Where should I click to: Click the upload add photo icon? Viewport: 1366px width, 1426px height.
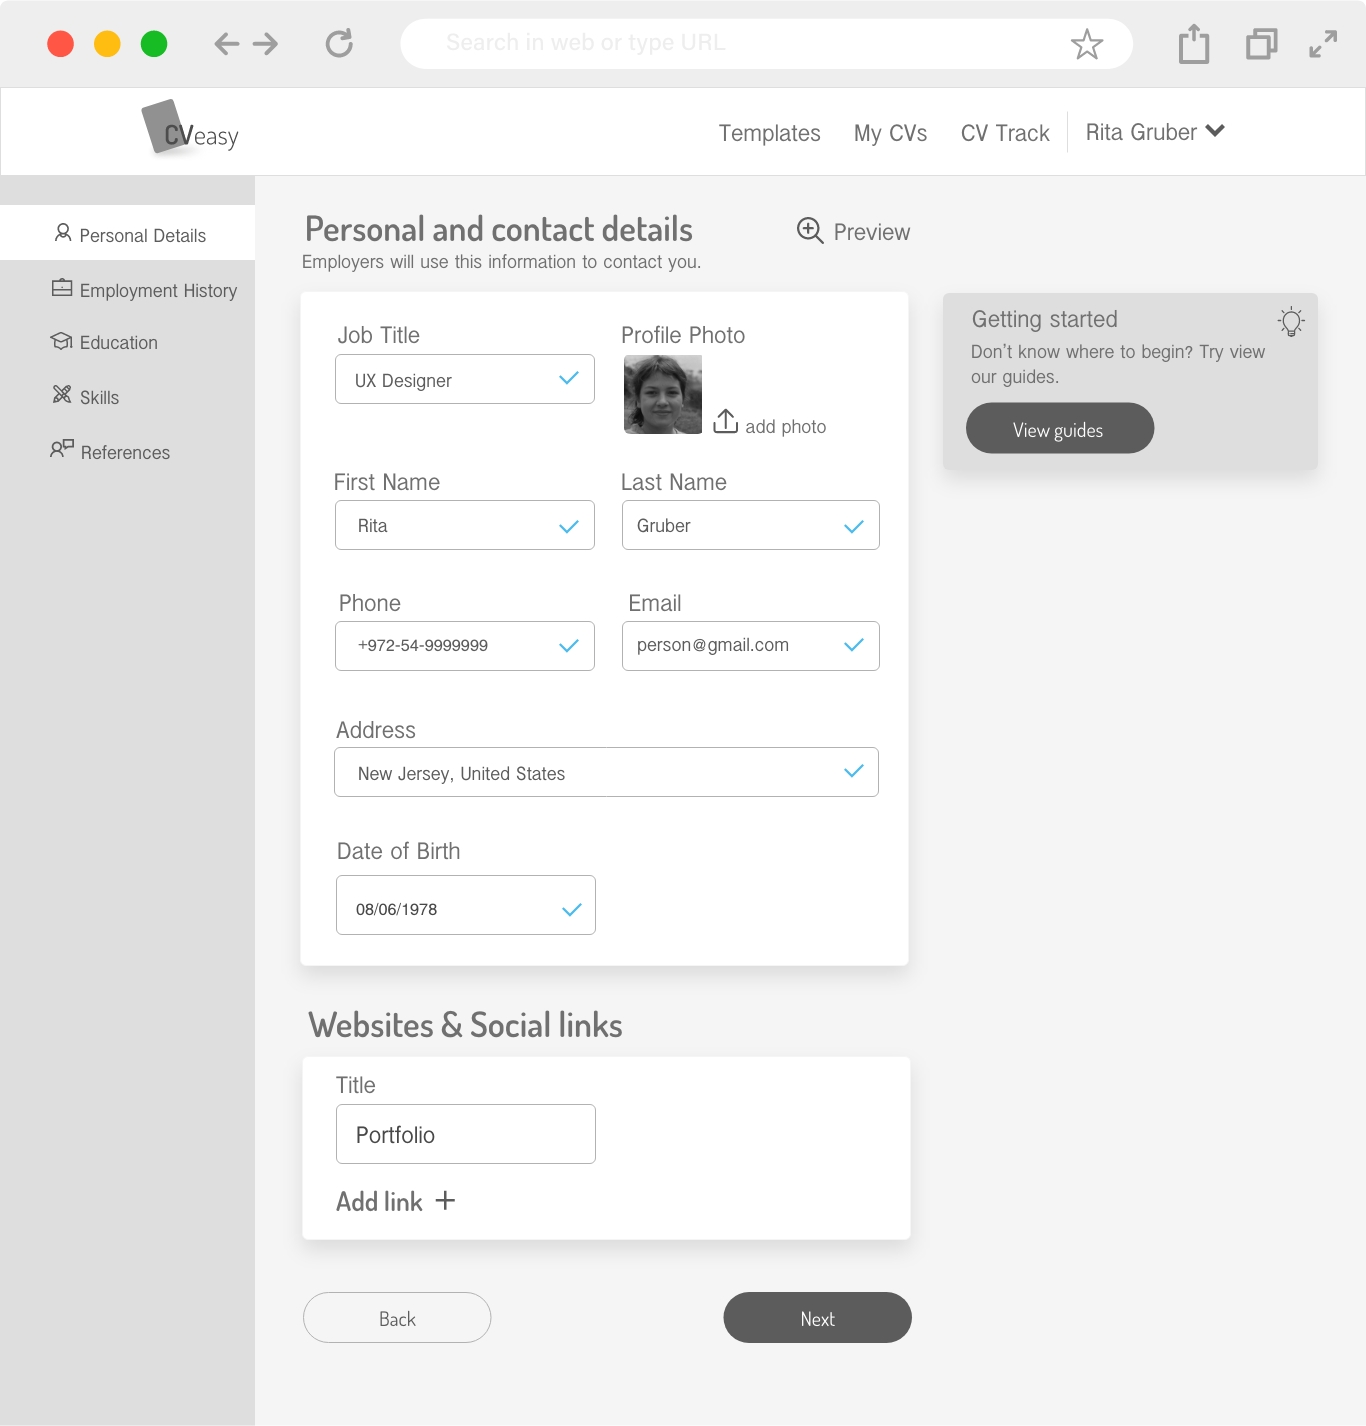(725, 422)
